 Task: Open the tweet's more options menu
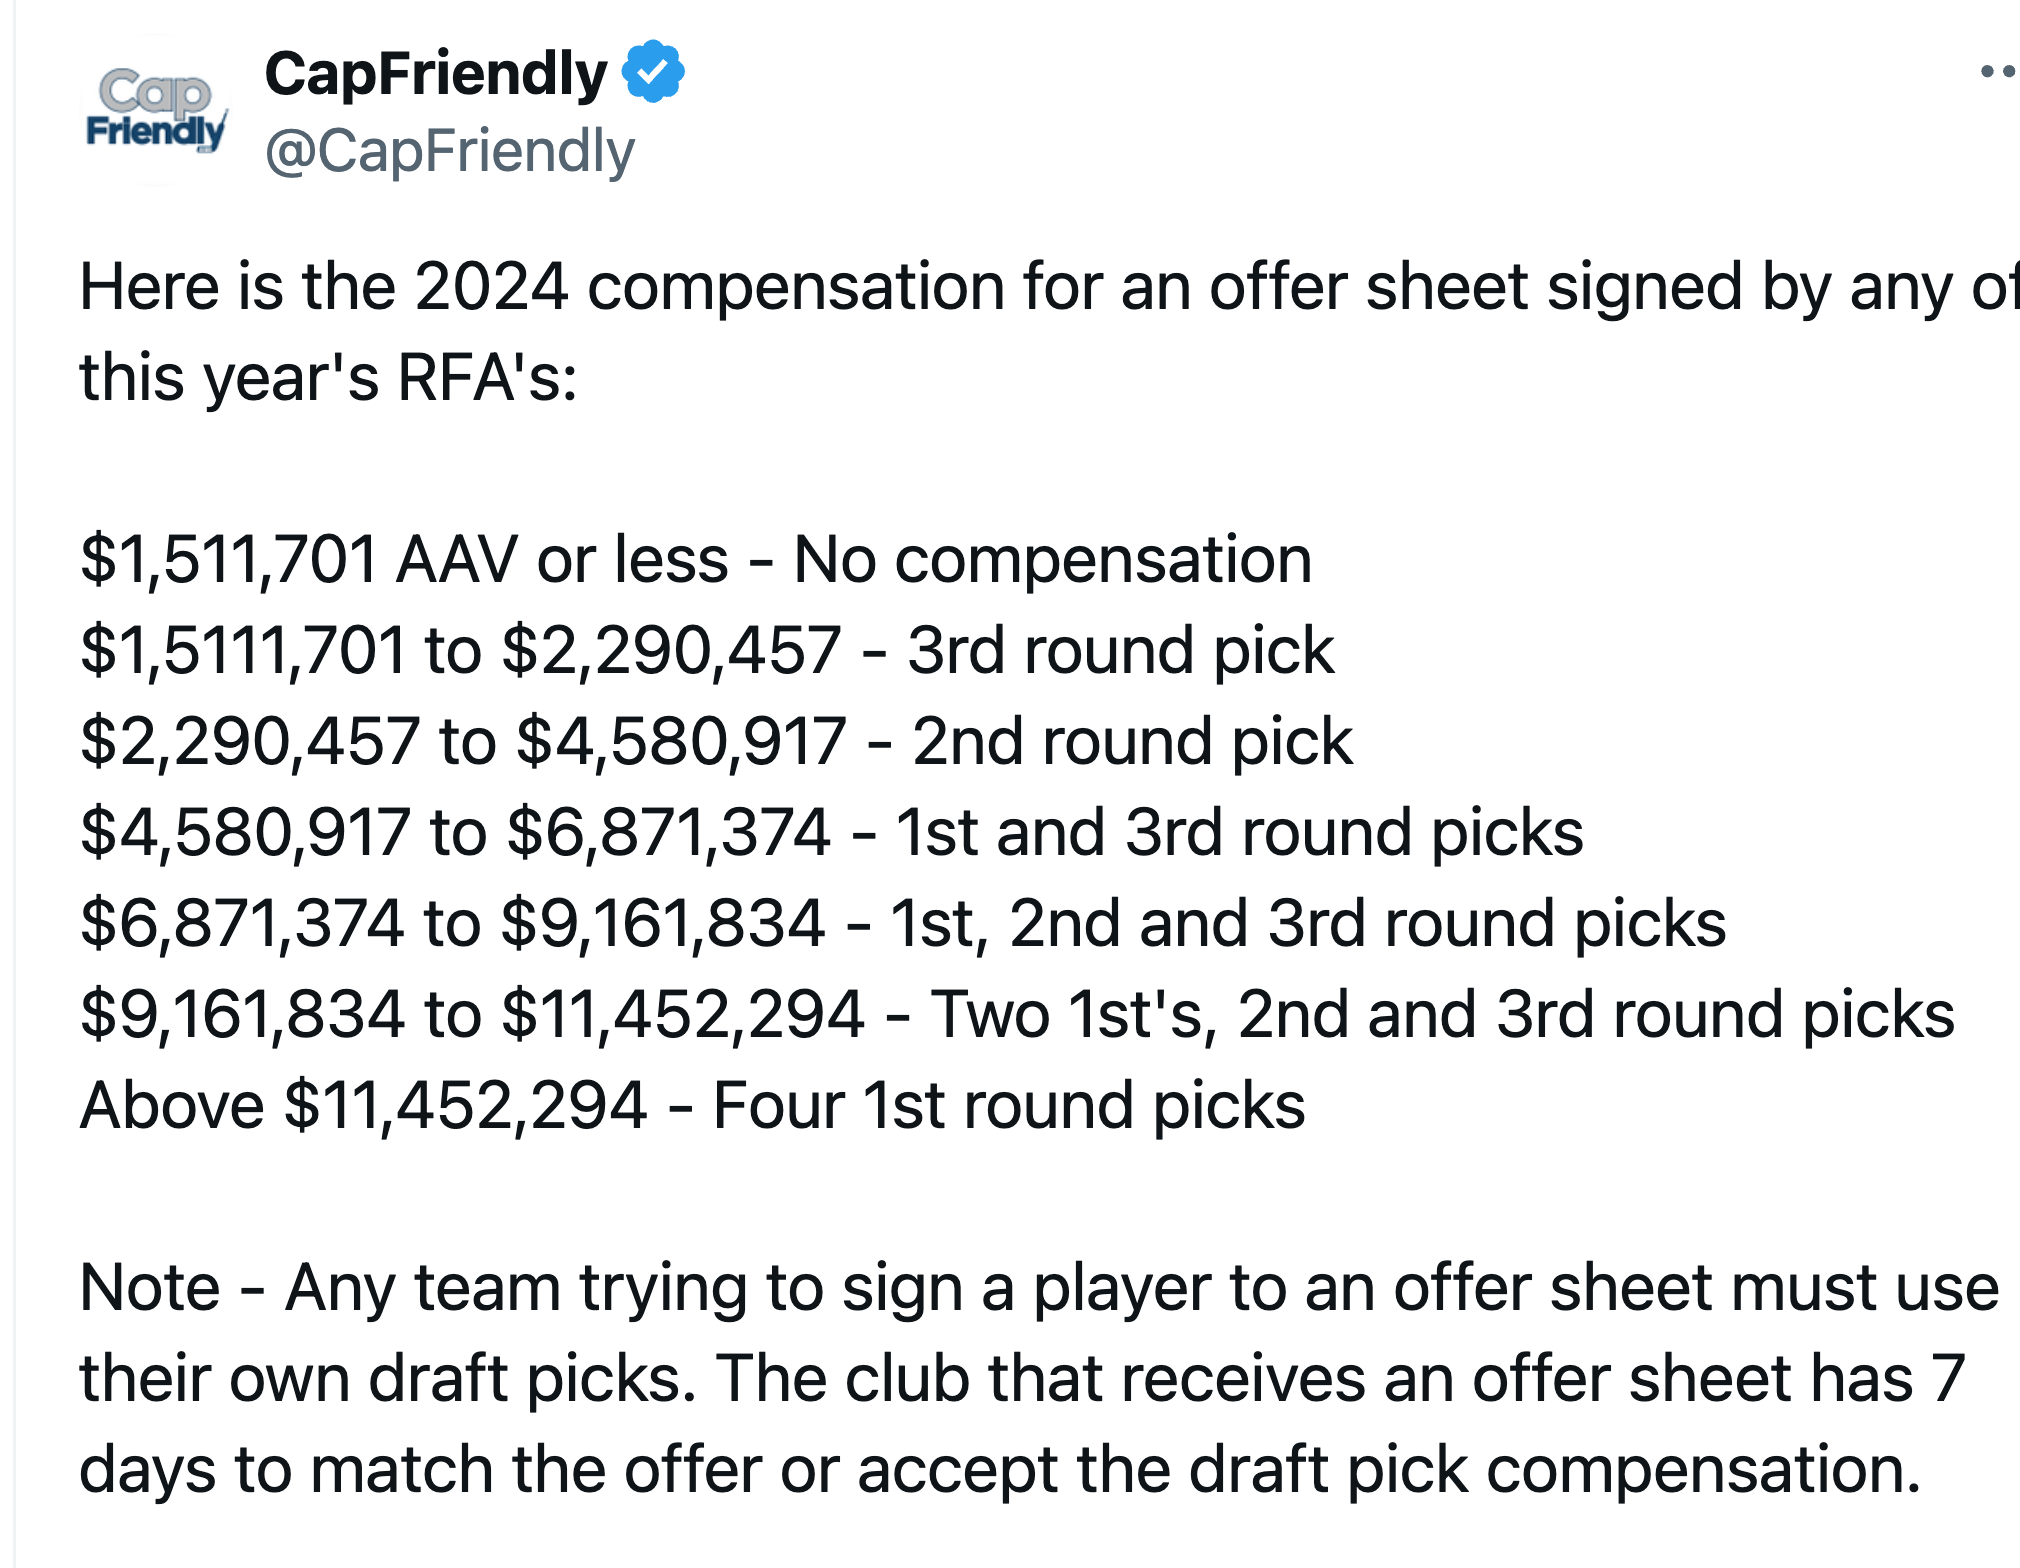click(1998, 71)
